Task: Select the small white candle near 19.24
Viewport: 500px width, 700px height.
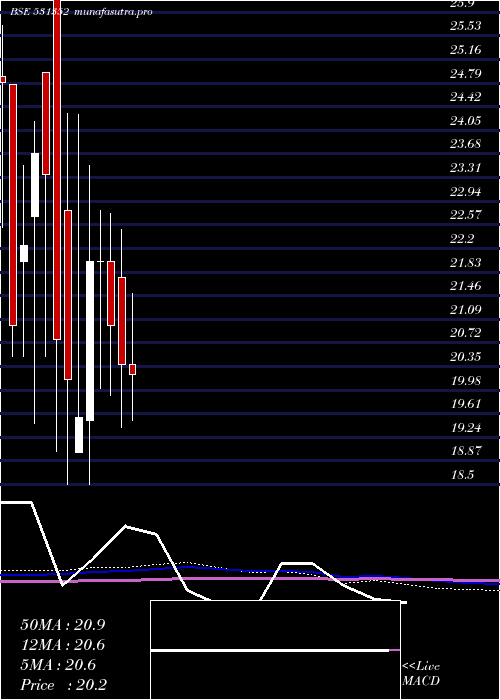Action: coord(79,435)
